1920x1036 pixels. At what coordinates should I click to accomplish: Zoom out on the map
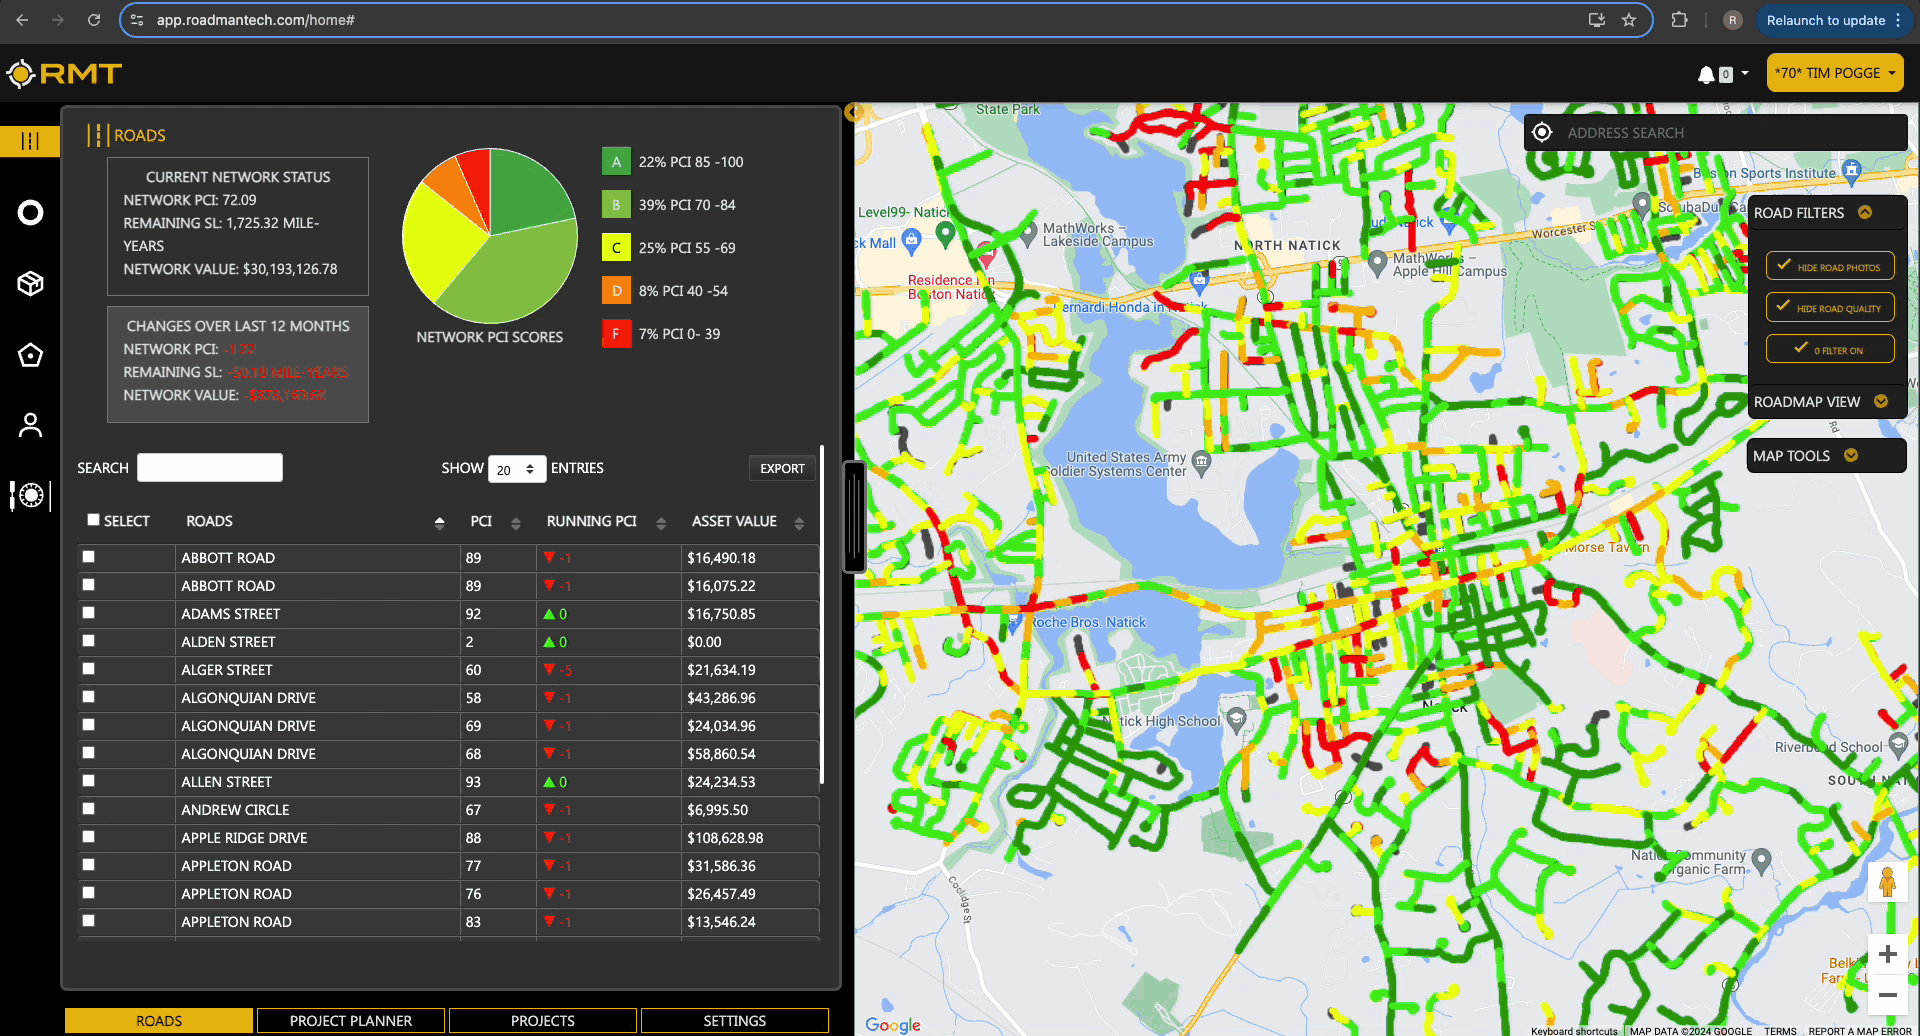coord(1887,995)
